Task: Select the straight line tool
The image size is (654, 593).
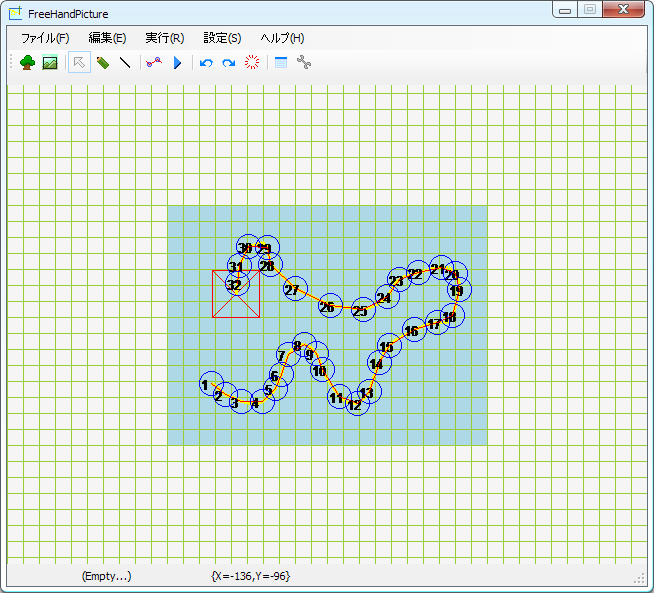Action: point(125,63)
